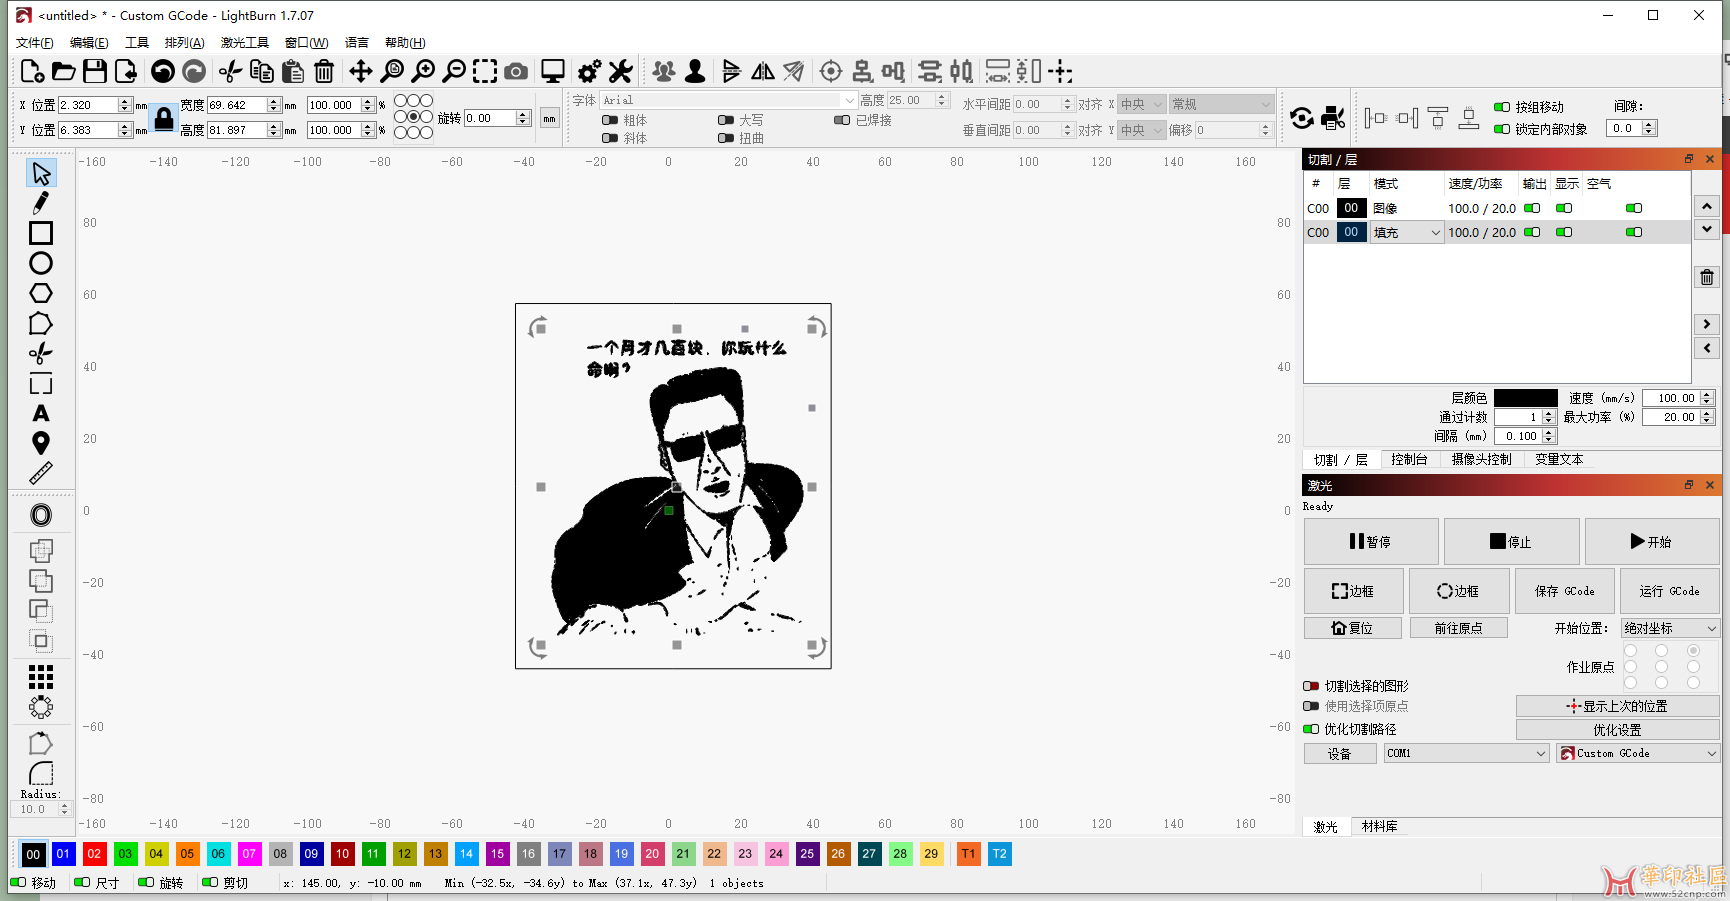Choose the Position Laser marker tool
Screen dimensions: 1730x901
pos(41,443)
